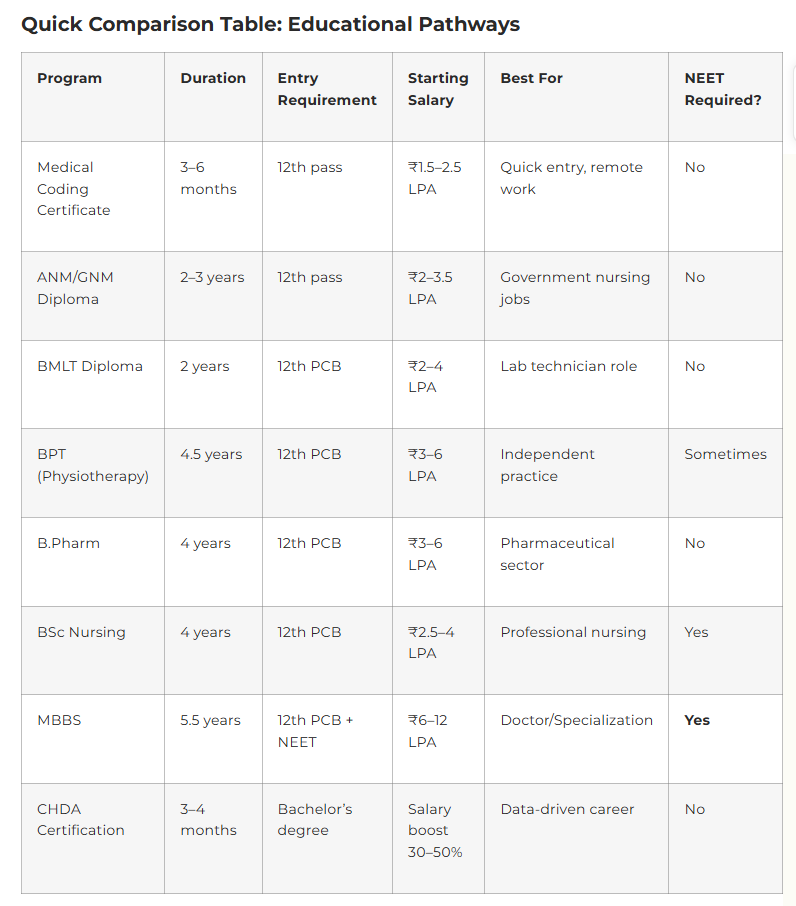Image resolution: width=796 pixels, height=906 pixels.
Task: Select the bold 'Yes' in the MBBS row
Action: tap(697, 720)
